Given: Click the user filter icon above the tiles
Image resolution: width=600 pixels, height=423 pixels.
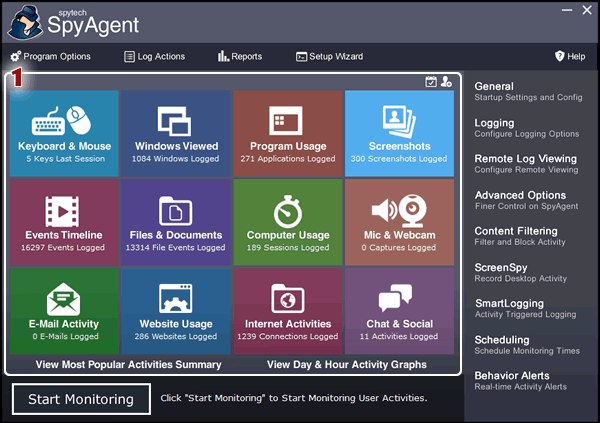Looking at the screenshot, I should (x=446, y=82).
